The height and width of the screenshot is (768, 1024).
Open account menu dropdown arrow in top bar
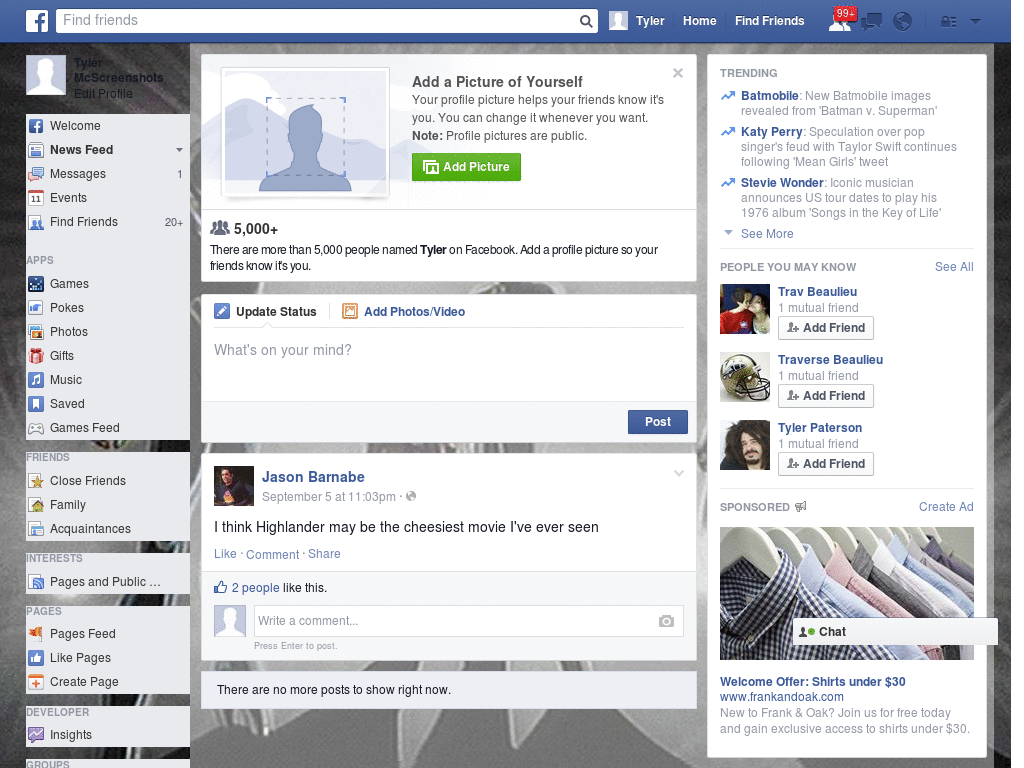coord(975,21)
